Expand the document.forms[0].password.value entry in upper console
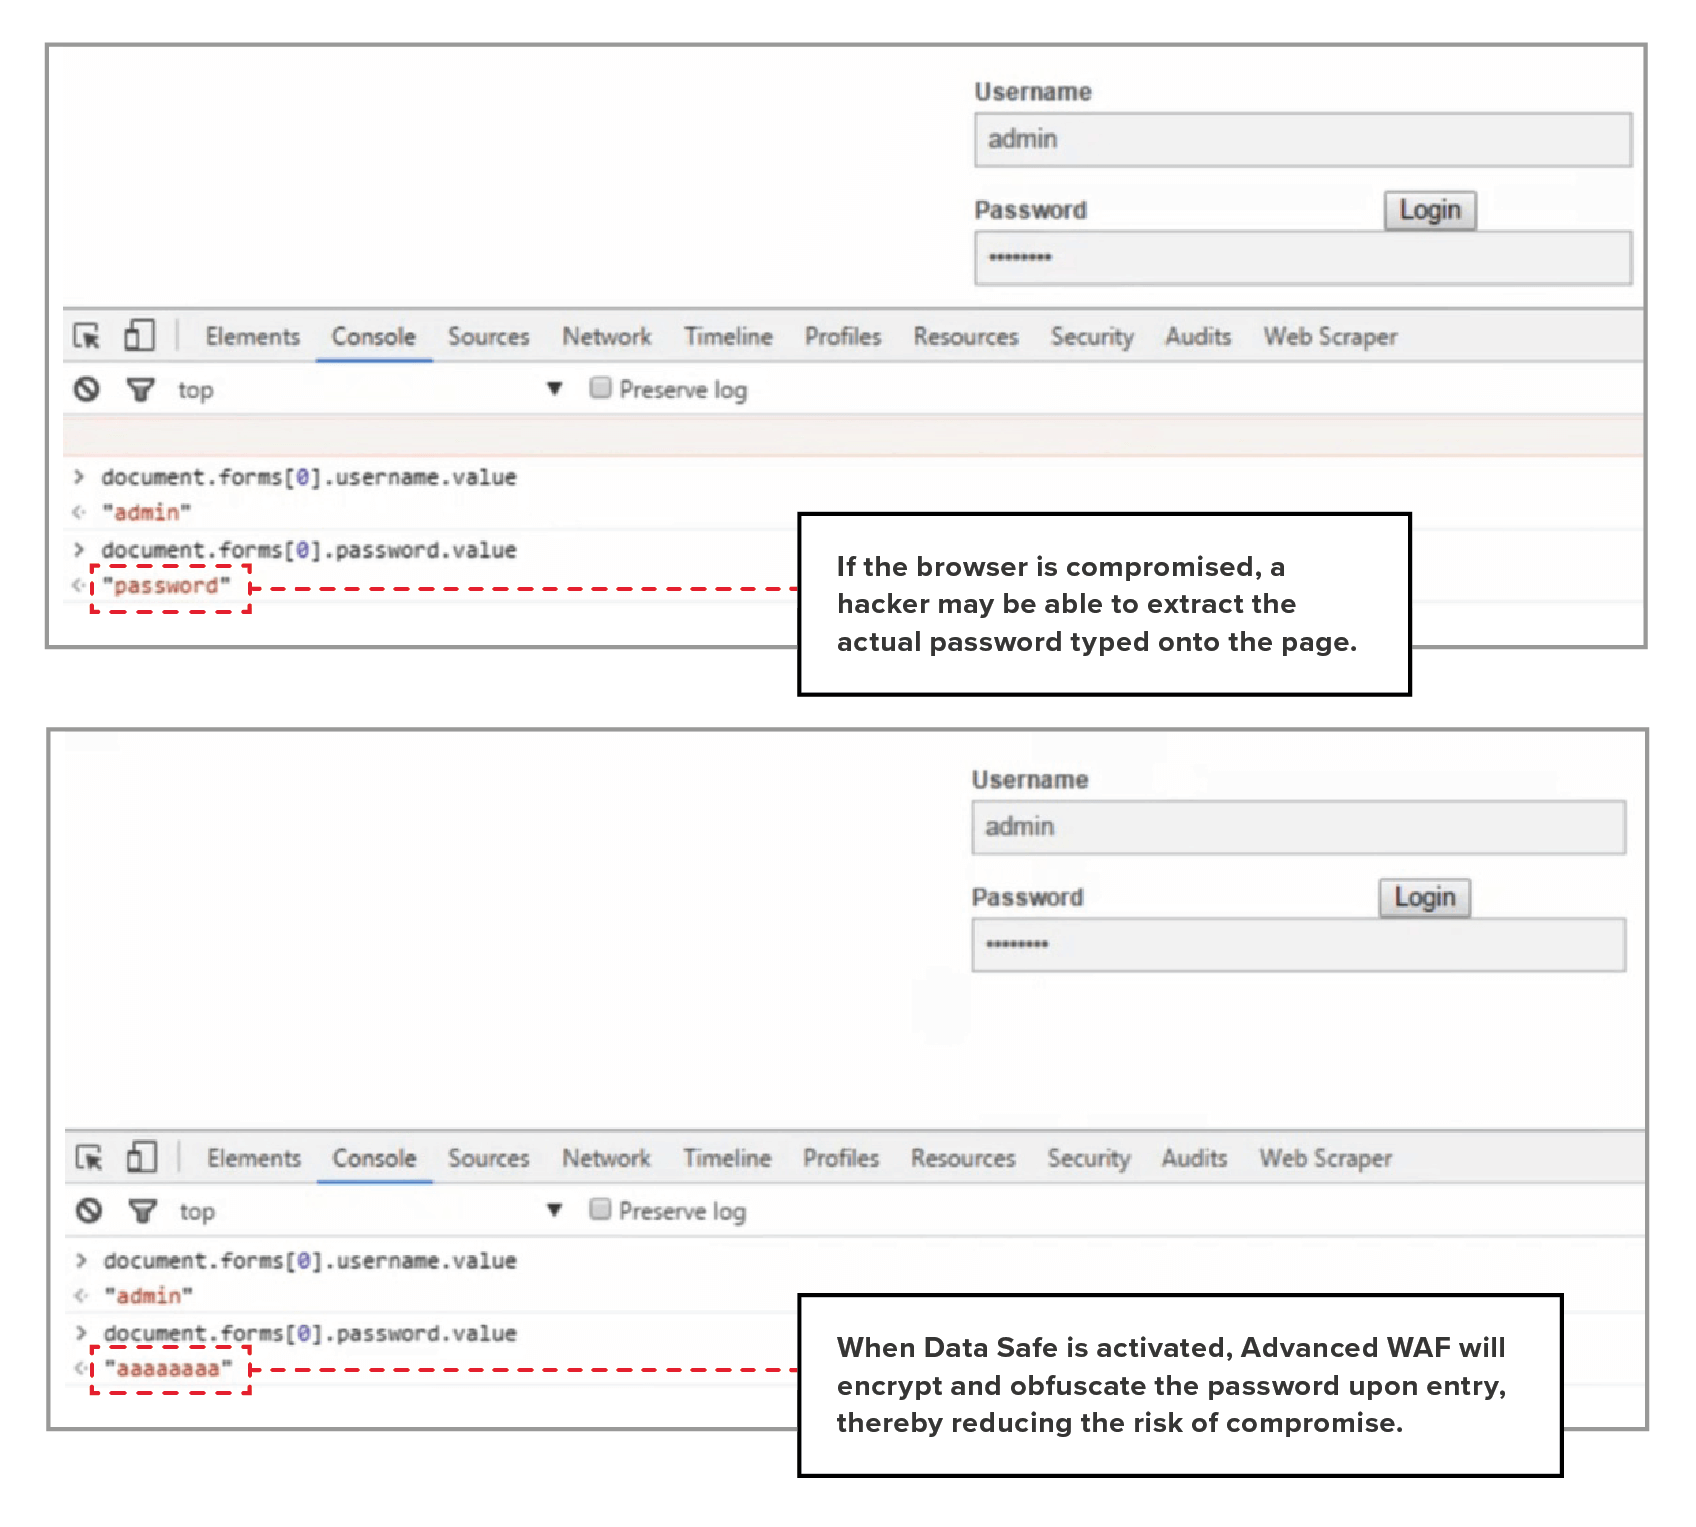Screen dimensions: 1696x1527 tap(79, 549)
